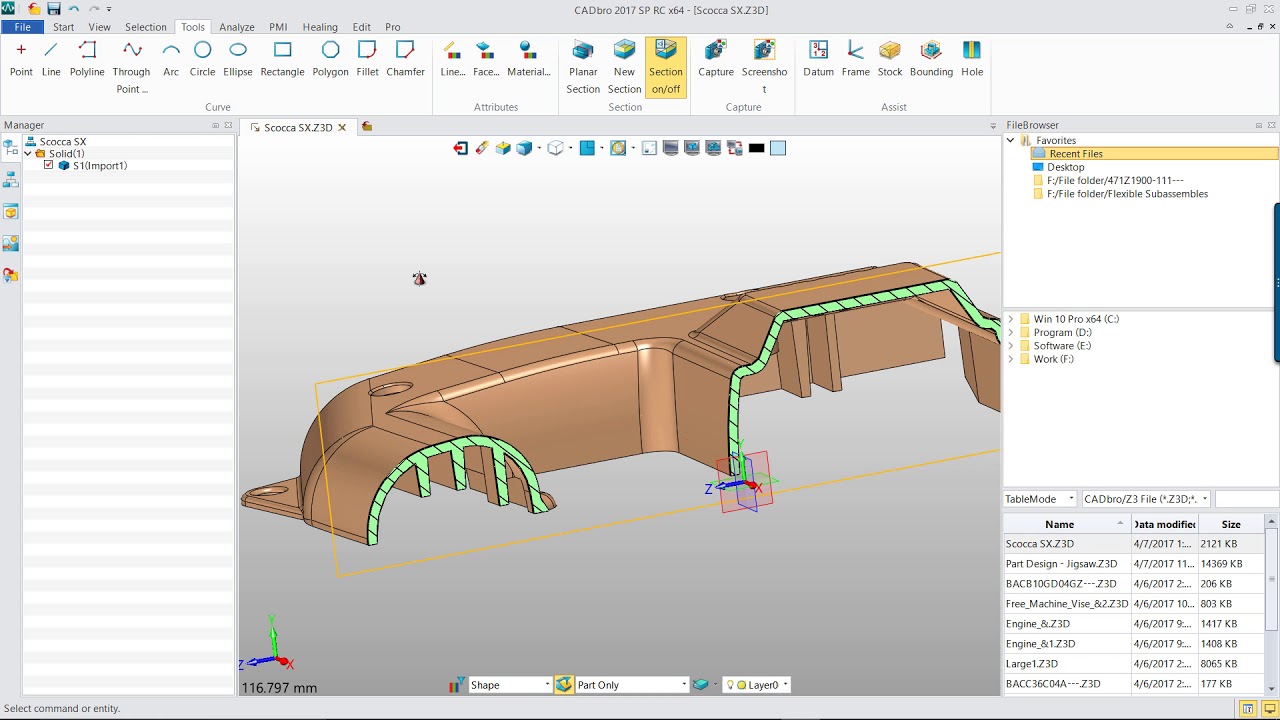Screen dimensions: 1280x720
Task: Select the Datum tool
Action: [x=818, y=59]
